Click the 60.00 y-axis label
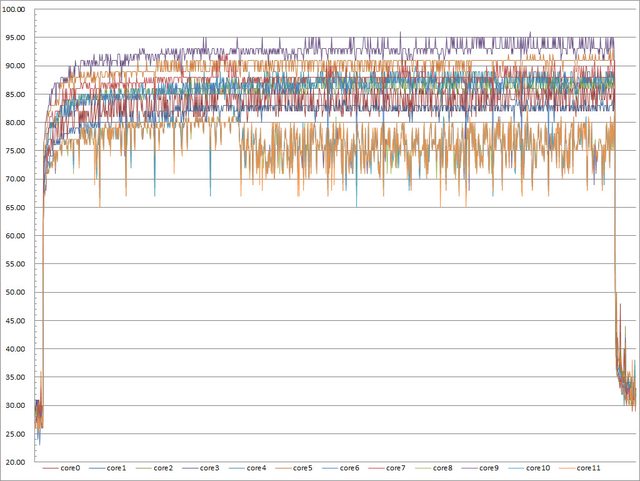Screen dimensions: 640x481 click(20, 236)
